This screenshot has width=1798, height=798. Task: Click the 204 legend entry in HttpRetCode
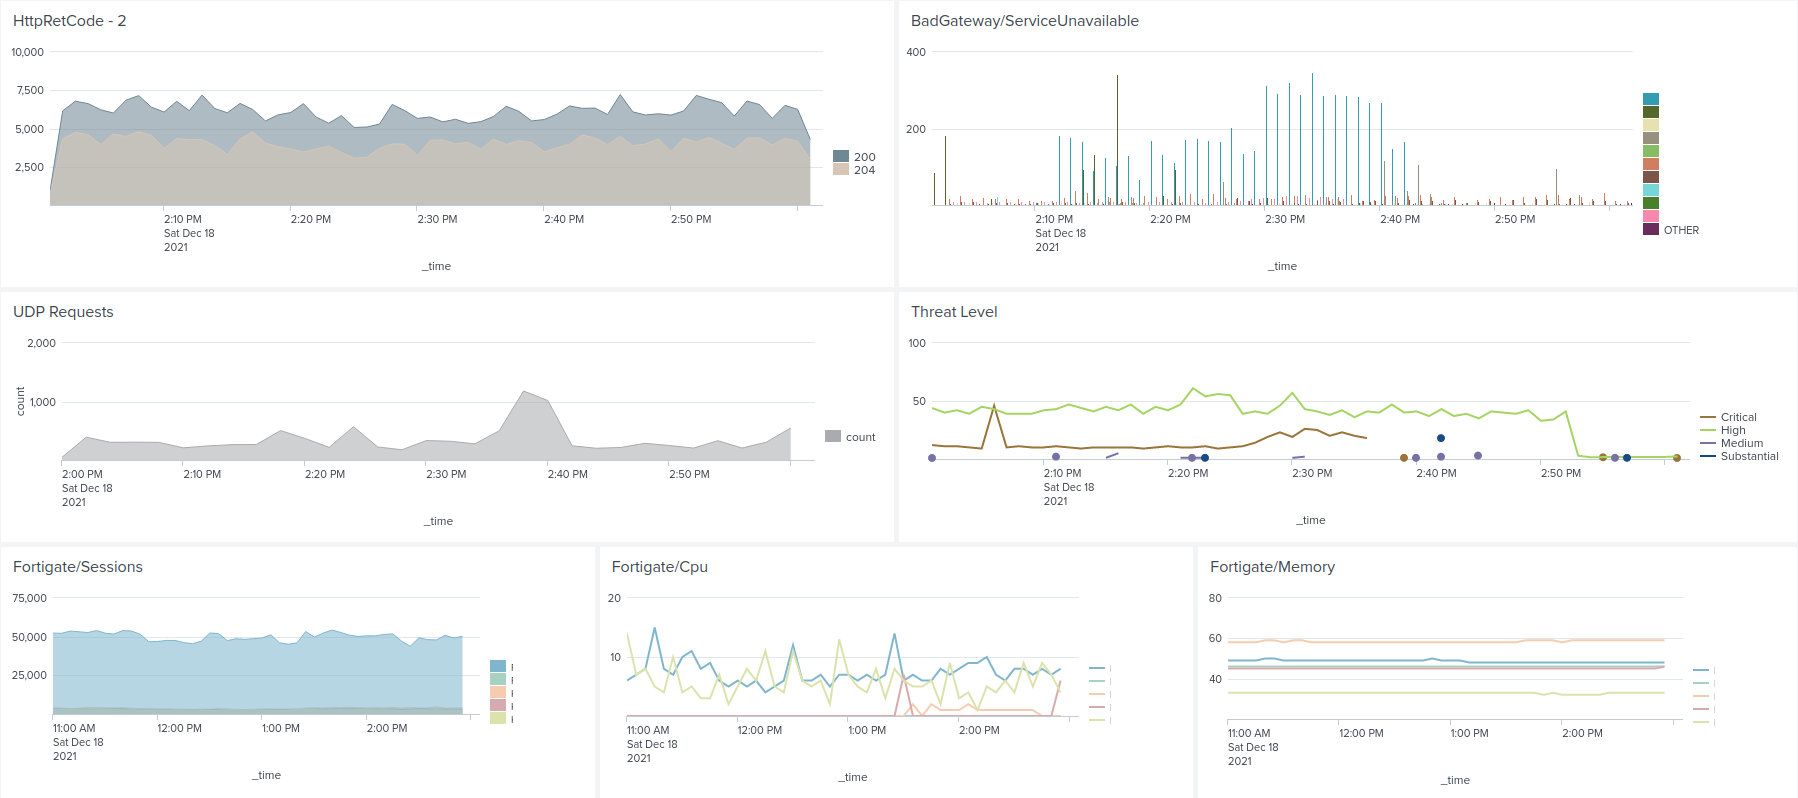[854, 170]
